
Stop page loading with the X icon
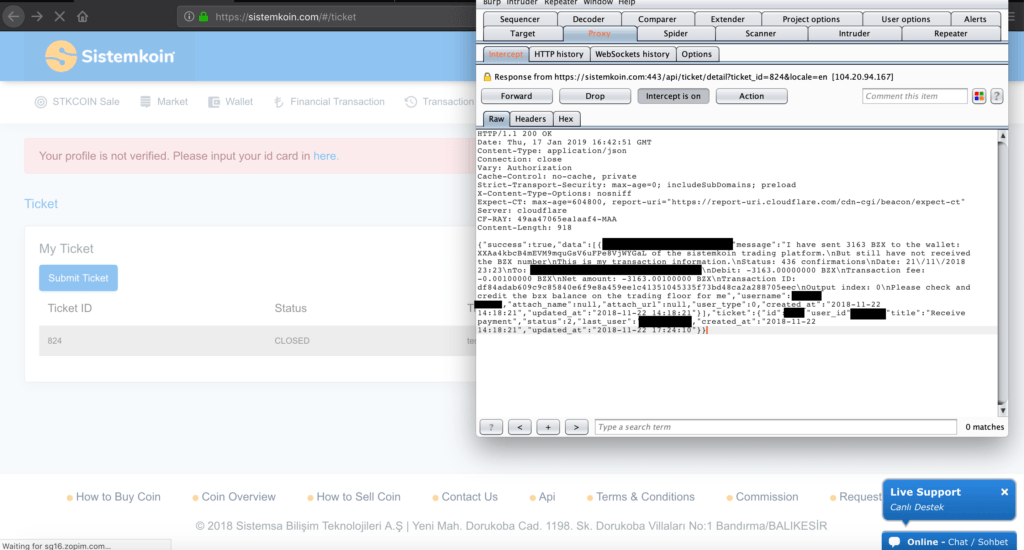coord(59,17)
